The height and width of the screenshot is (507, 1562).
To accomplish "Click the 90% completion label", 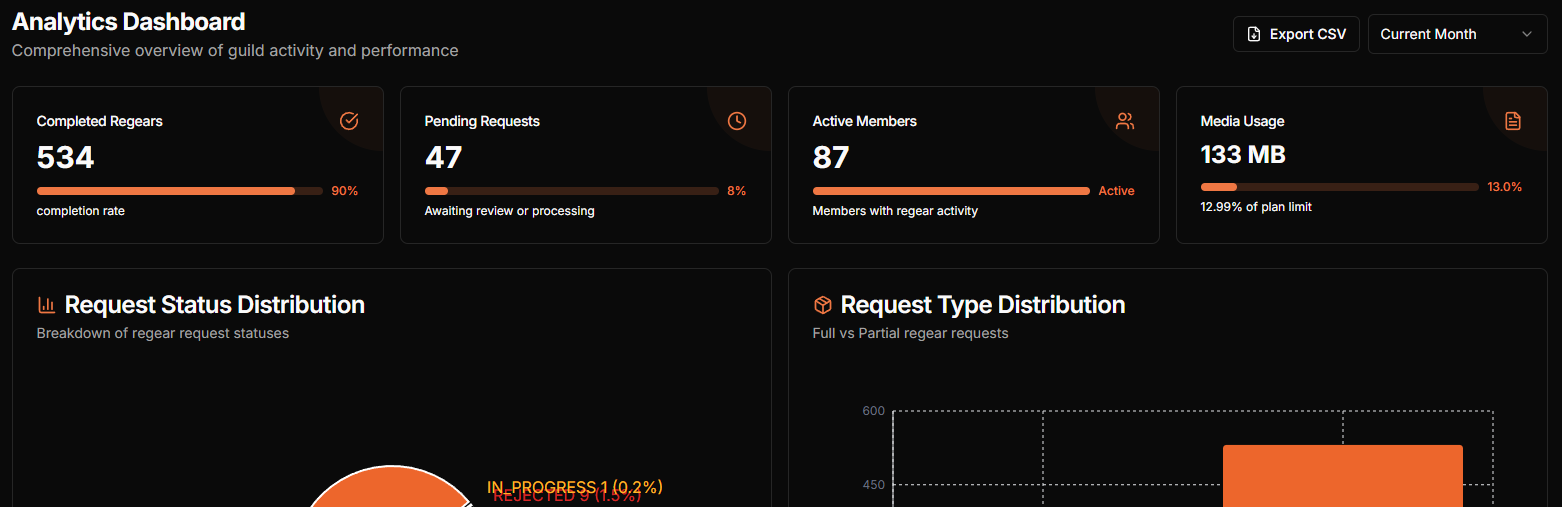I will click(x=345, y=191).
